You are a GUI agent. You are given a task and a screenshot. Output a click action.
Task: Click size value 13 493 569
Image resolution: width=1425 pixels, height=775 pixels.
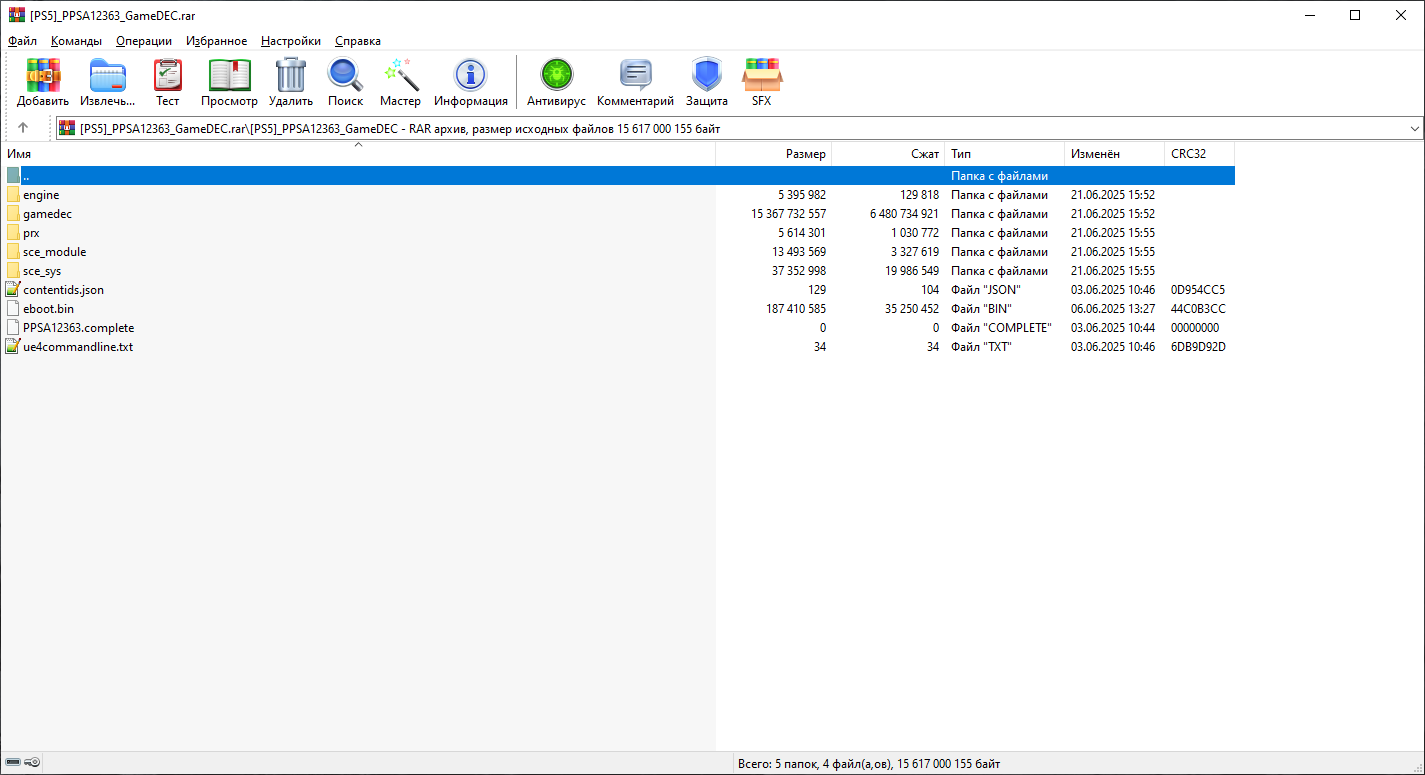click(x=799, y=252)
